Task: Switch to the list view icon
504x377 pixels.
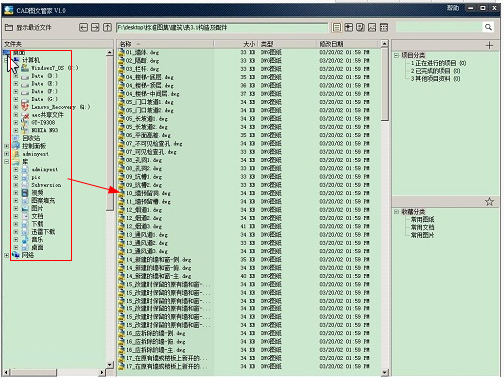Action: [337, 27]
